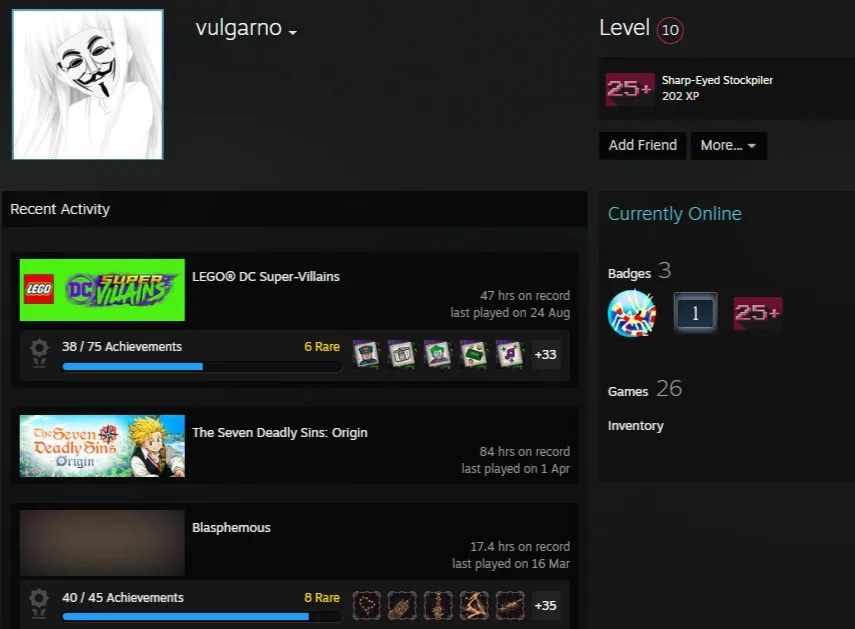Click the LEGO DC achievements progress bar
This screenshot has width=855, height=629.
(x=202, y=367)
